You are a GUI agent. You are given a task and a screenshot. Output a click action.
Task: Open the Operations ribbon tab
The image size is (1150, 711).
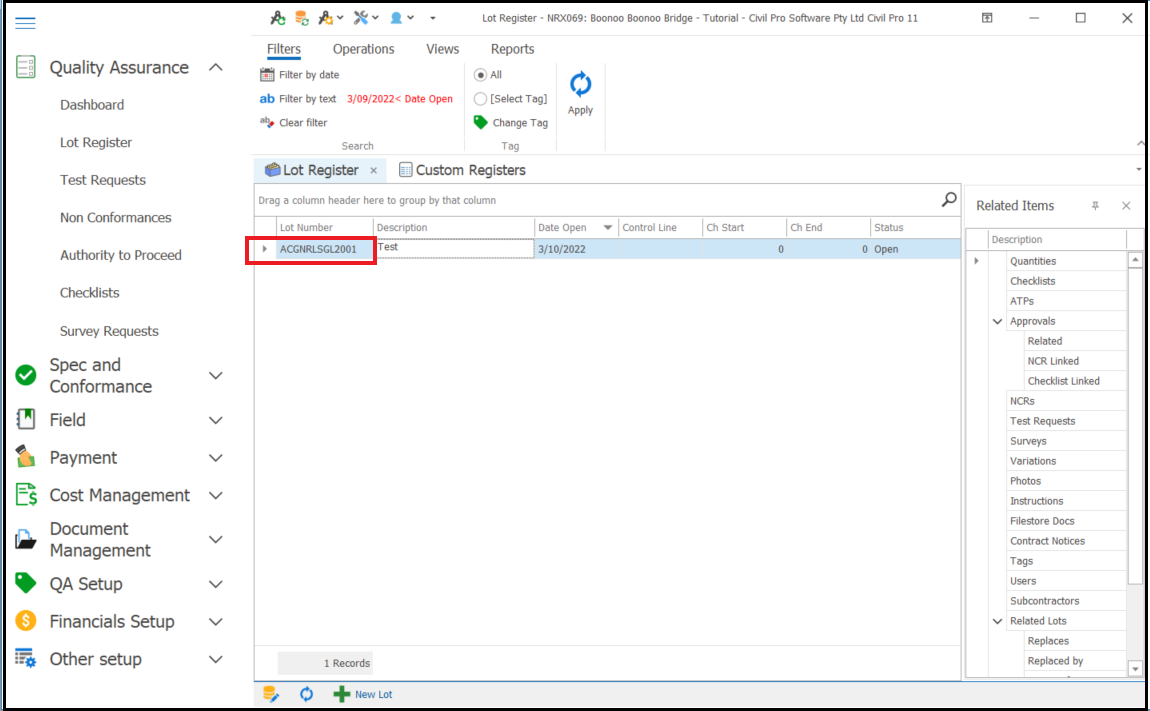tap(363, 49)
